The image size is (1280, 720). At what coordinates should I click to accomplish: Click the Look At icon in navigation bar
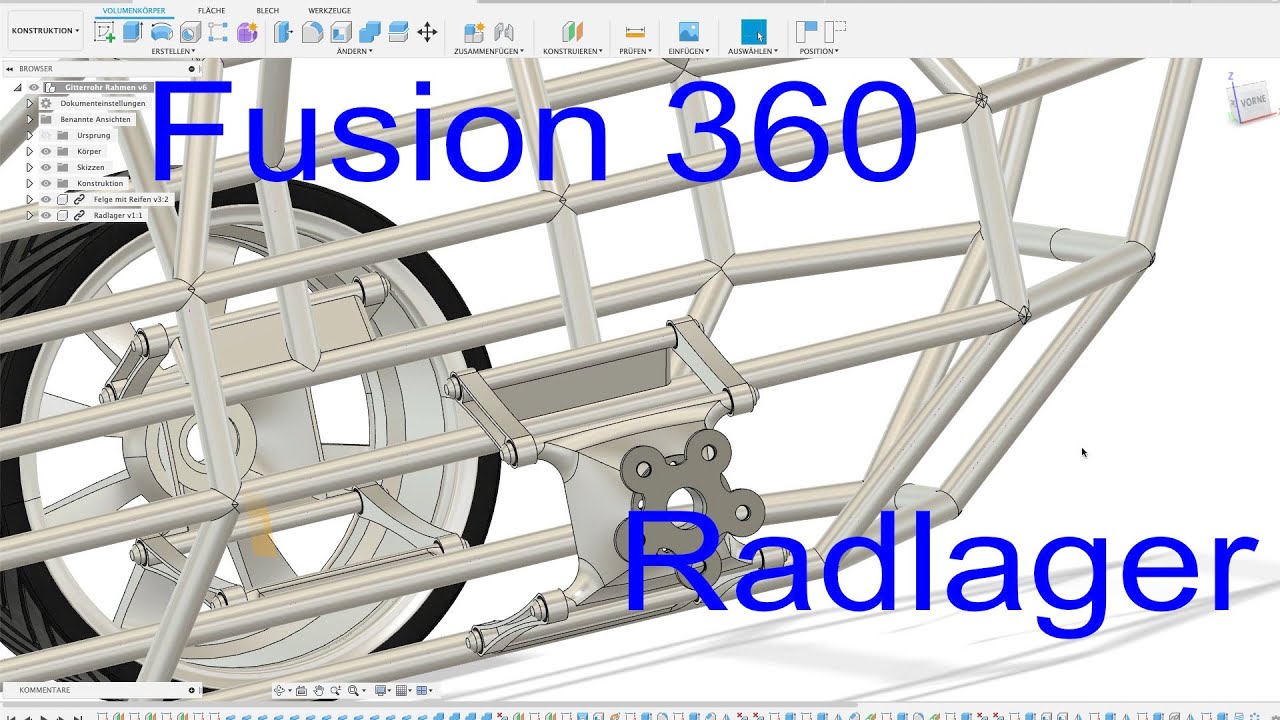pyautogui.click(x=301, y=690)
